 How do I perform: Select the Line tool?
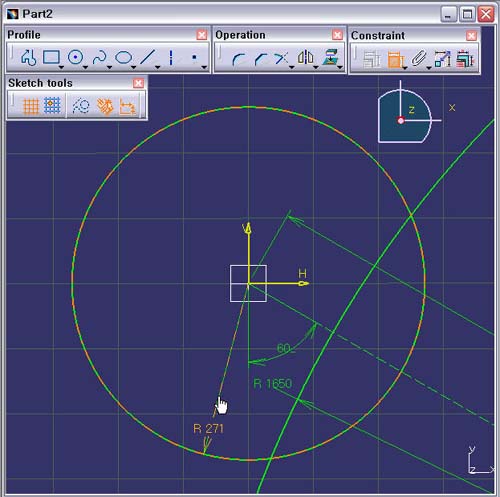coord(147,57)
